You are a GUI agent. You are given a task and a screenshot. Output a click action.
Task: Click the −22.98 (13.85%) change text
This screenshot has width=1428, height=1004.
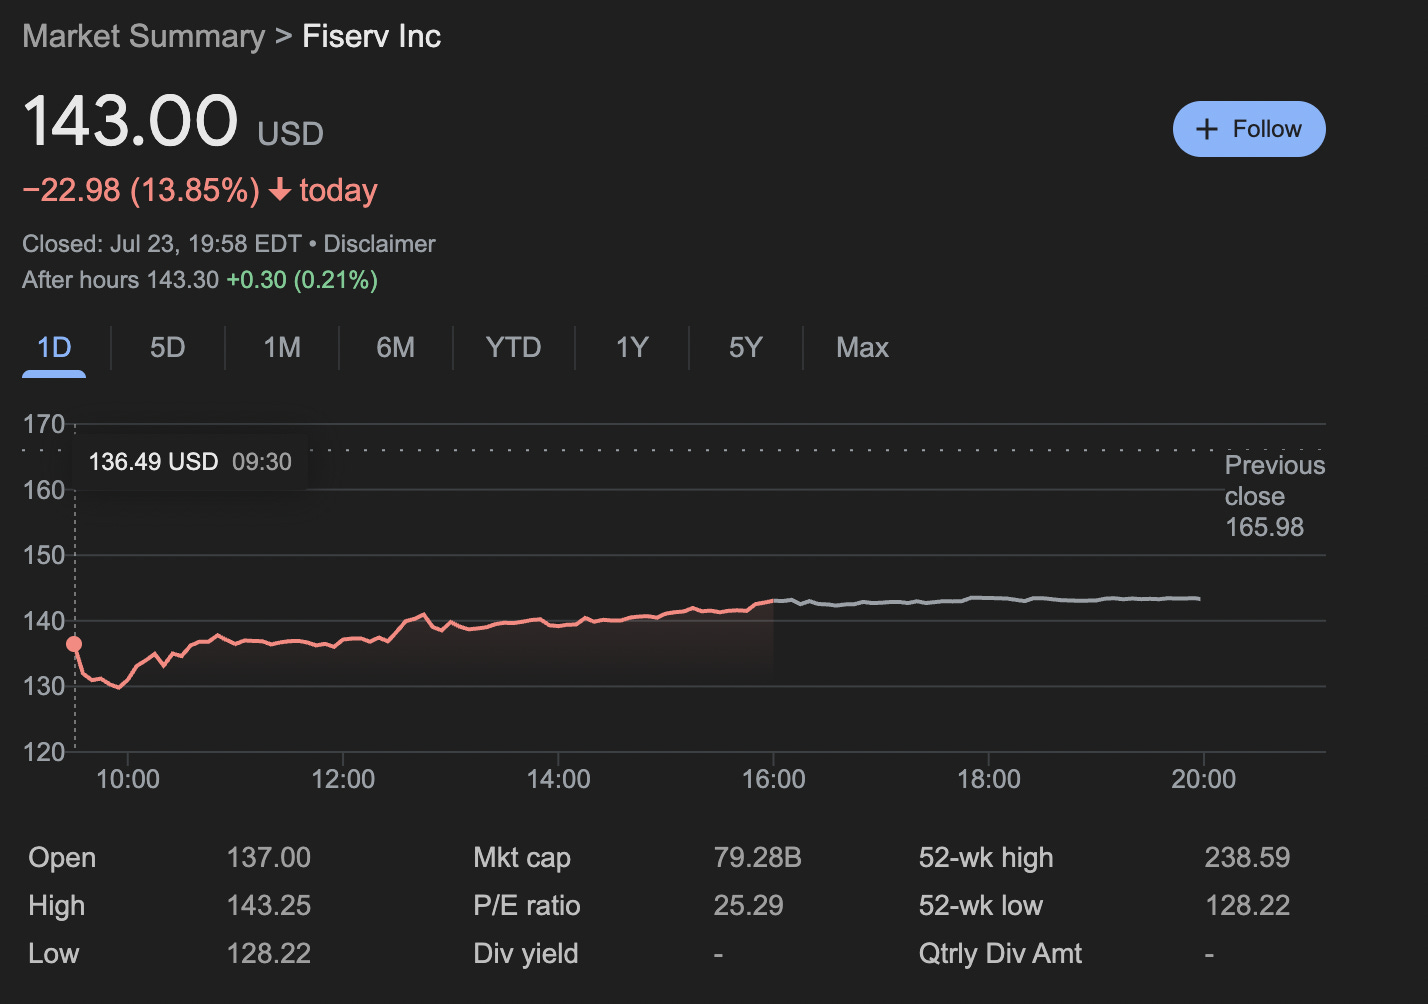coord(141,190)
